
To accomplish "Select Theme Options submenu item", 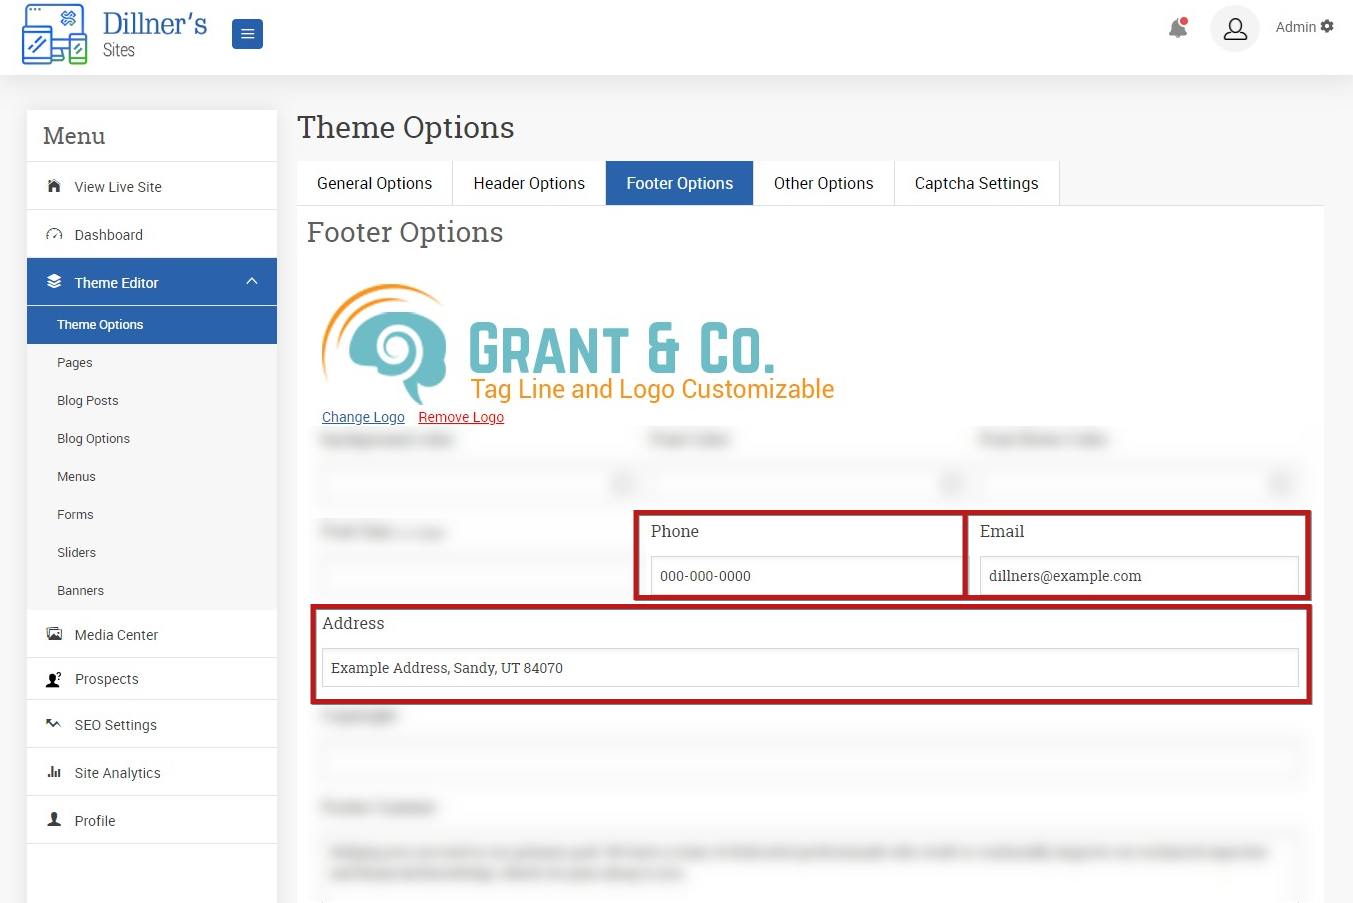I will [x=152, y=325].
